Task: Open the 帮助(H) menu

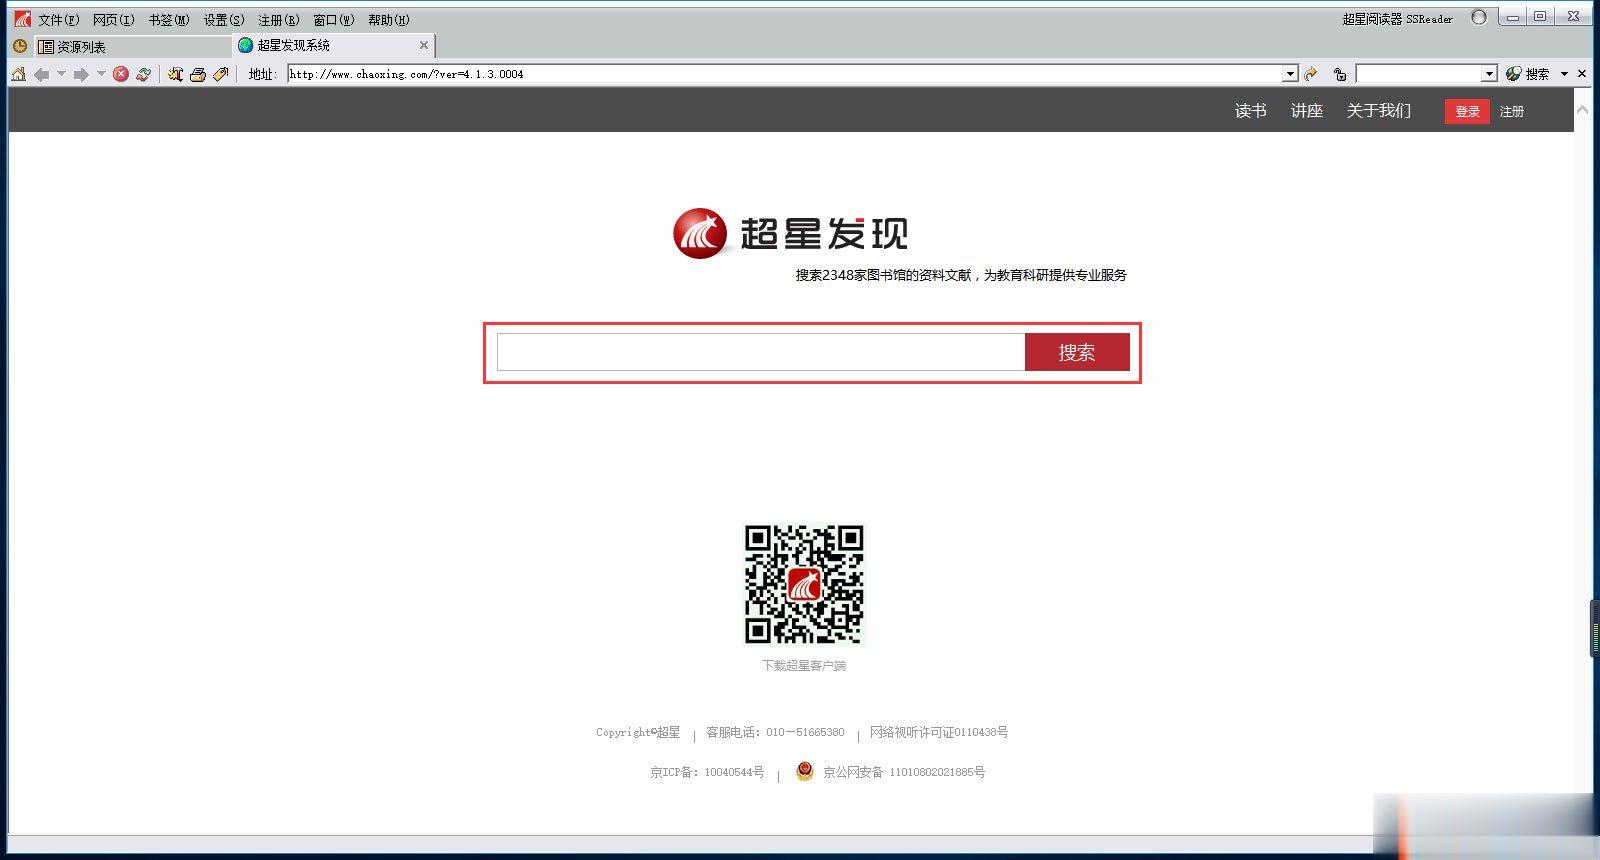Action: click(388, 20)
